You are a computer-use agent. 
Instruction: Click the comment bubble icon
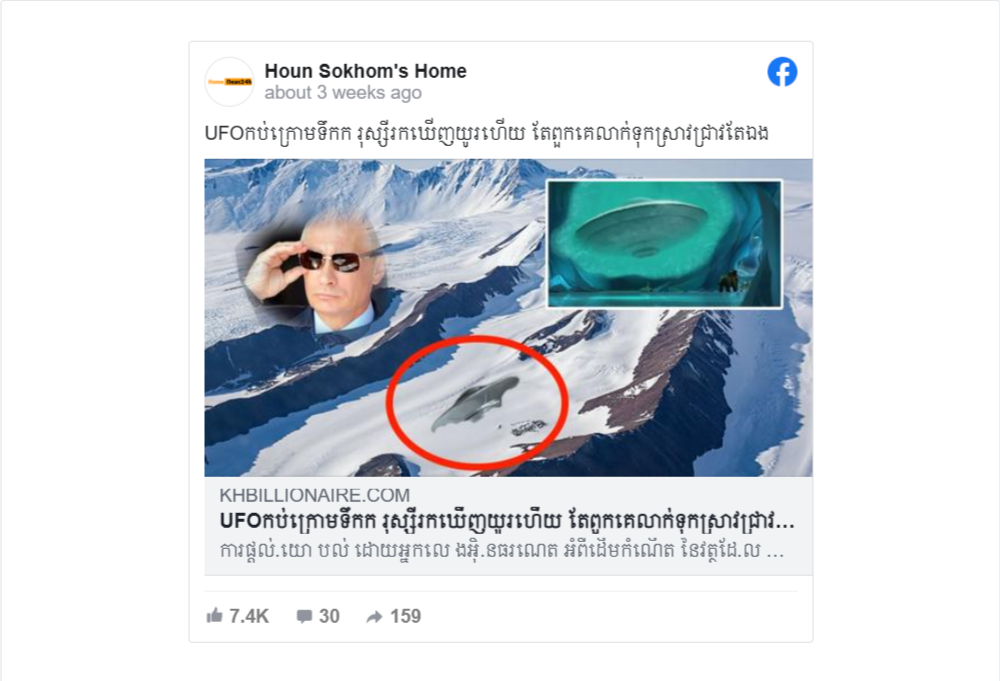(x=304, y=616)
